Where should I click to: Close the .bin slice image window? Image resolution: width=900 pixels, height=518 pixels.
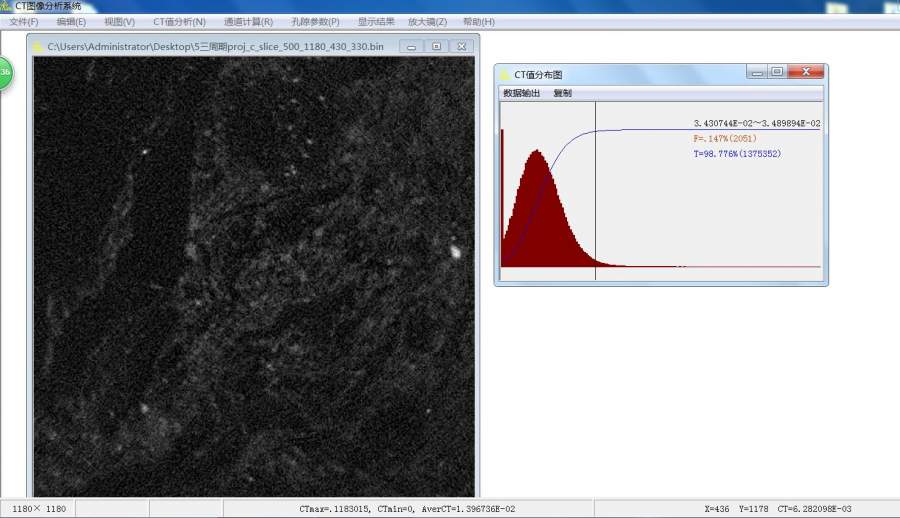pyautogui.click(x=461, y=46)
